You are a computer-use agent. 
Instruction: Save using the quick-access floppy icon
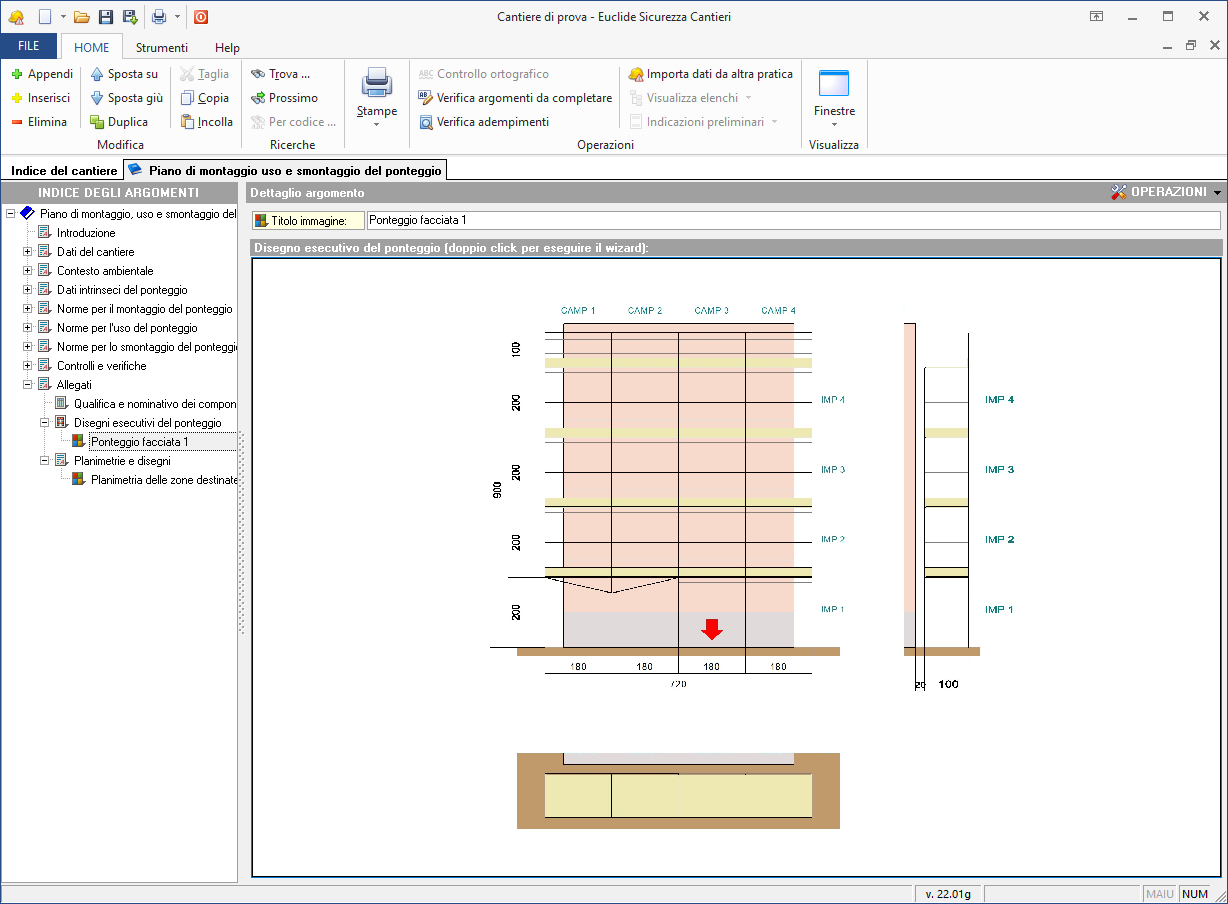point(106,16)
